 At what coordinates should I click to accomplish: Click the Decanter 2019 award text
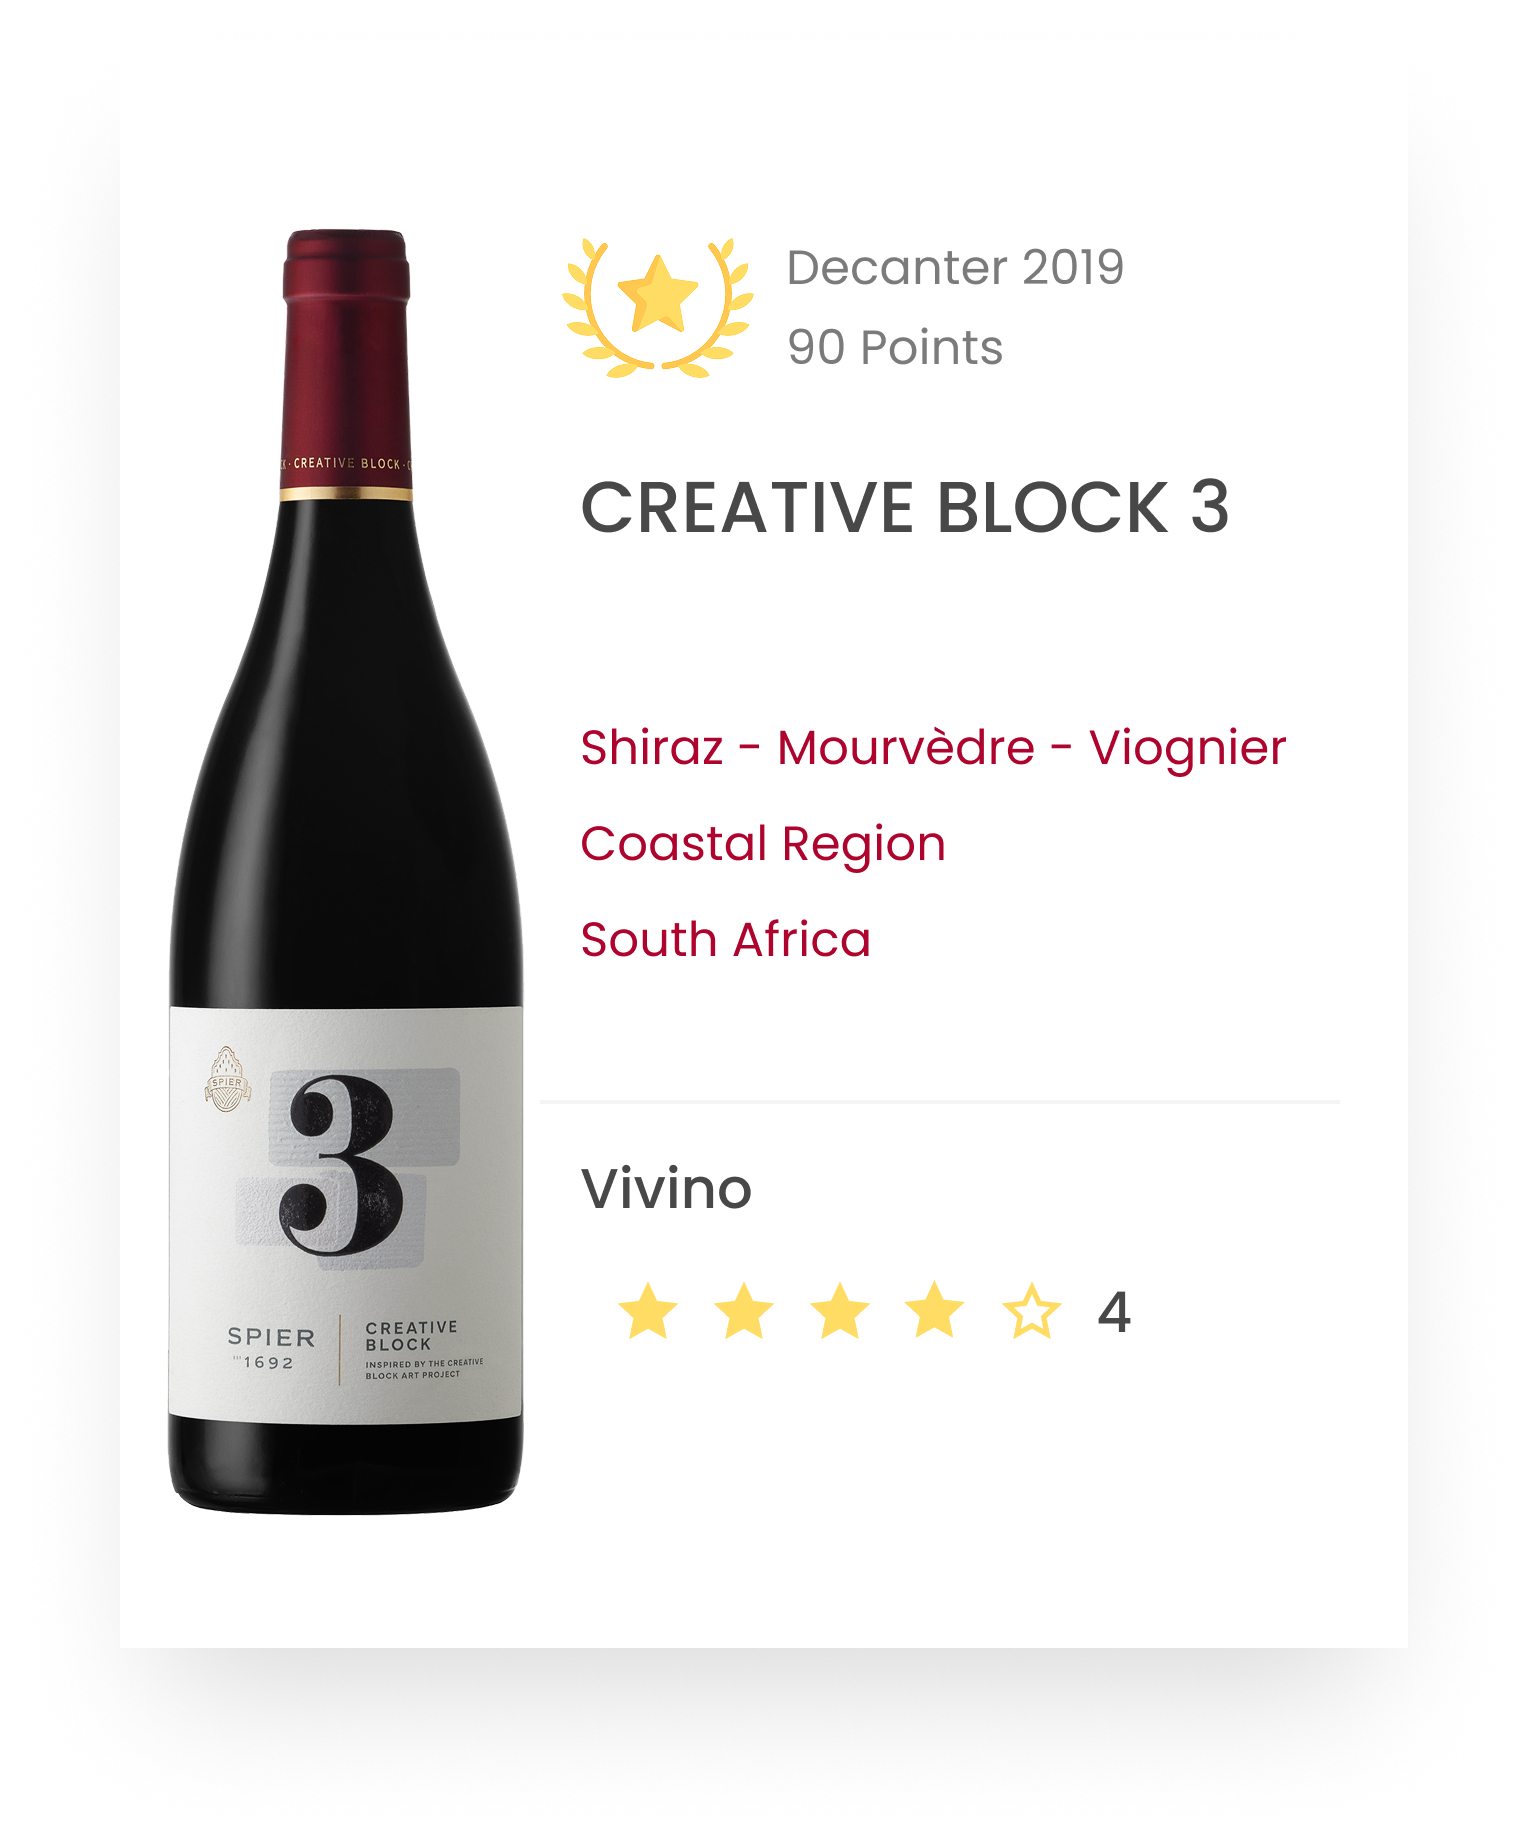pos(955,267)
